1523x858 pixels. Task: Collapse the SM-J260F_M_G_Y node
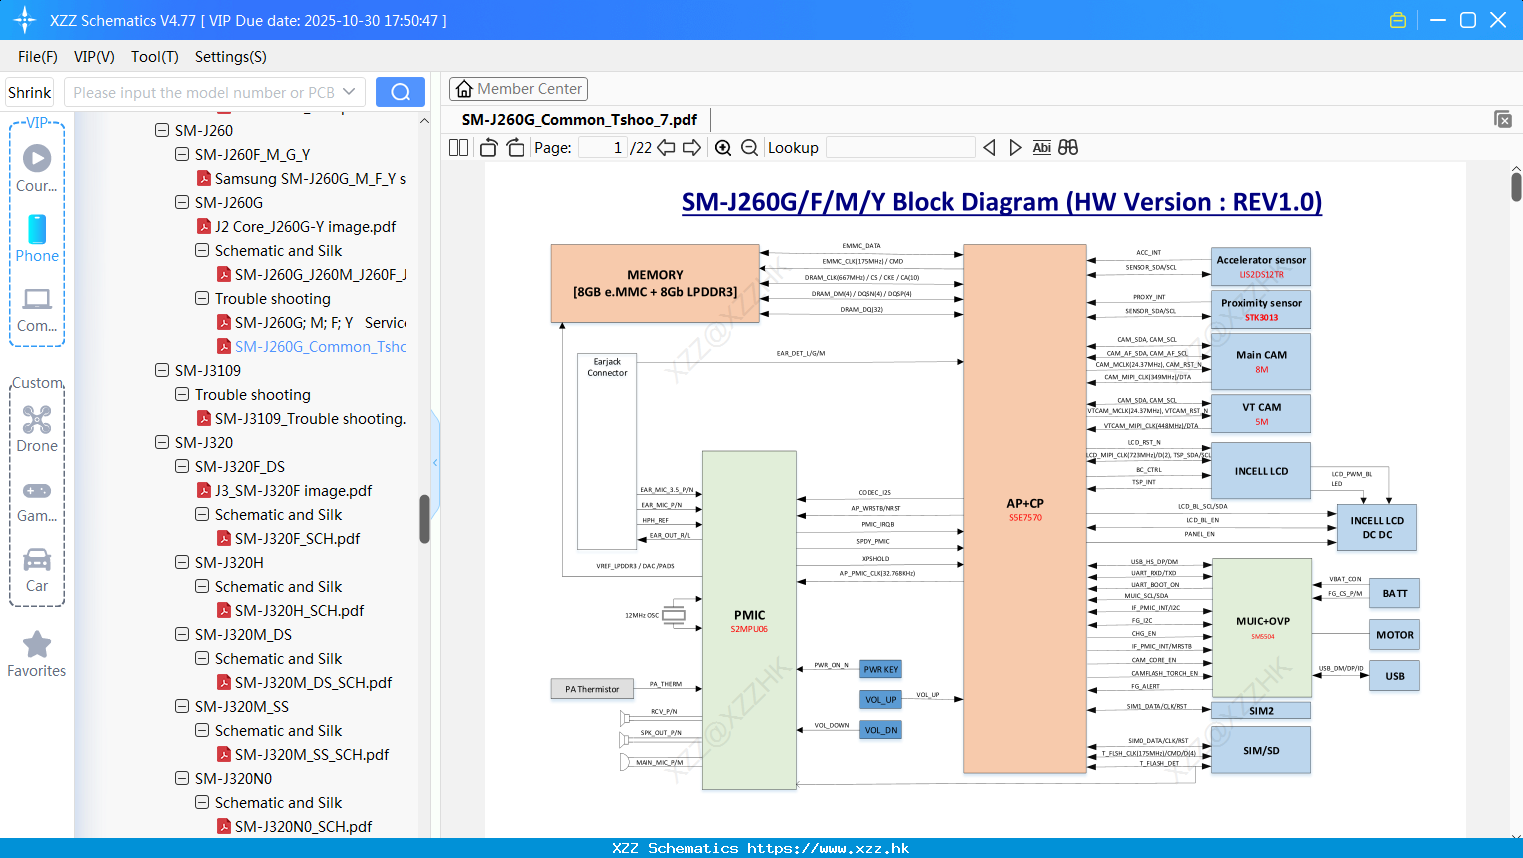(x=182, y=154)
